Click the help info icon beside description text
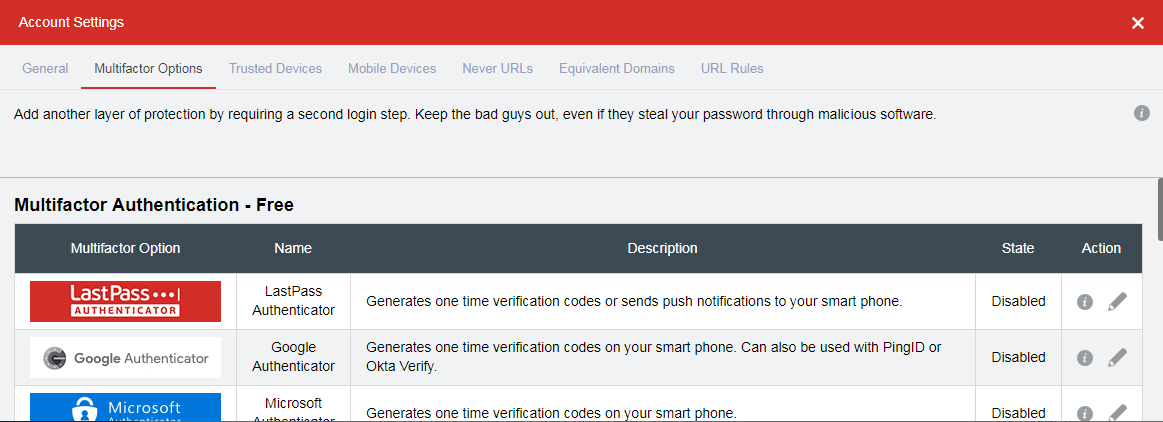The image size is (1163, 422). tap(1141, 113)
